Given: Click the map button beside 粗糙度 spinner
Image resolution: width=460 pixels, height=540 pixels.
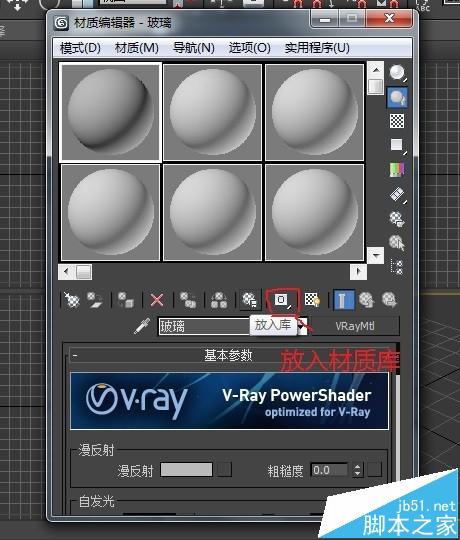Looking at the screenshot, I should pos(375,470).
